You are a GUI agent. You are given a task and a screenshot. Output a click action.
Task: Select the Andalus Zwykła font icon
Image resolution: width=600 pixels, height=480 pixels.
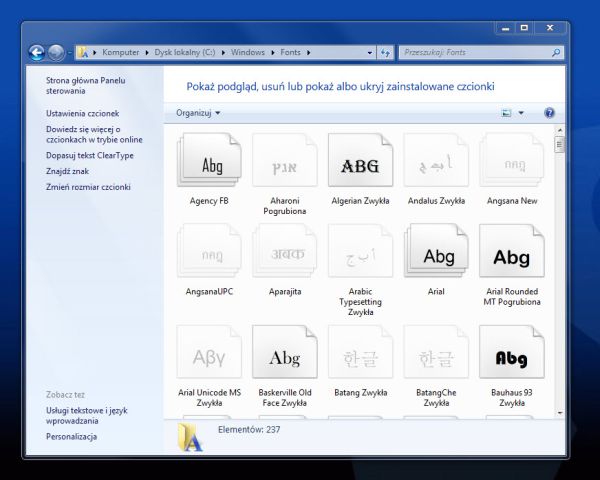click(x=436, y=160)
